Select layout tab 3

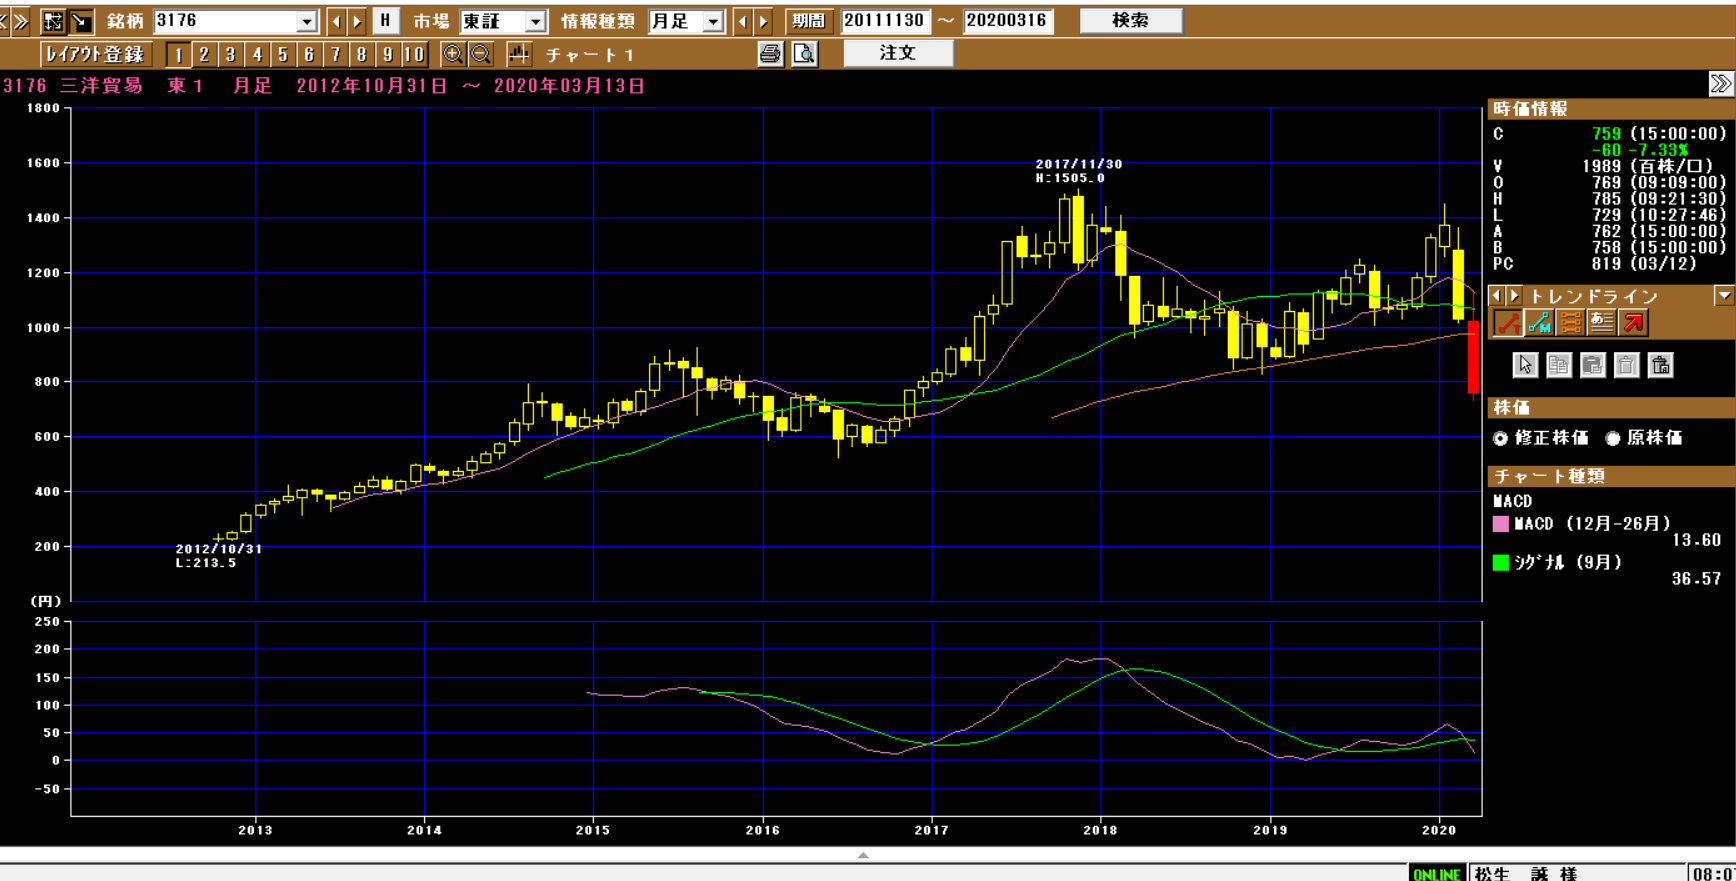coord(230,55)
